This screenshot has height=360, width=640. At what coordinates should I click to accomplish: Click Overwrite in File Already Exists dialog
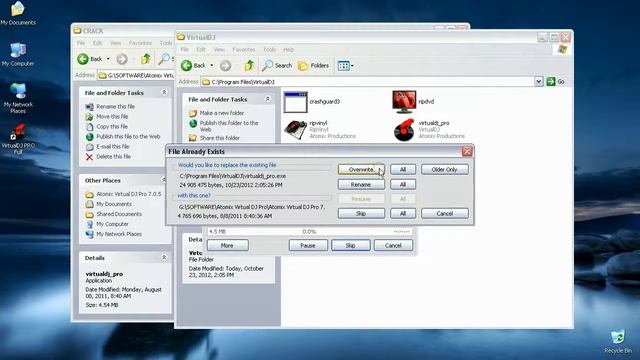point(361,169)
